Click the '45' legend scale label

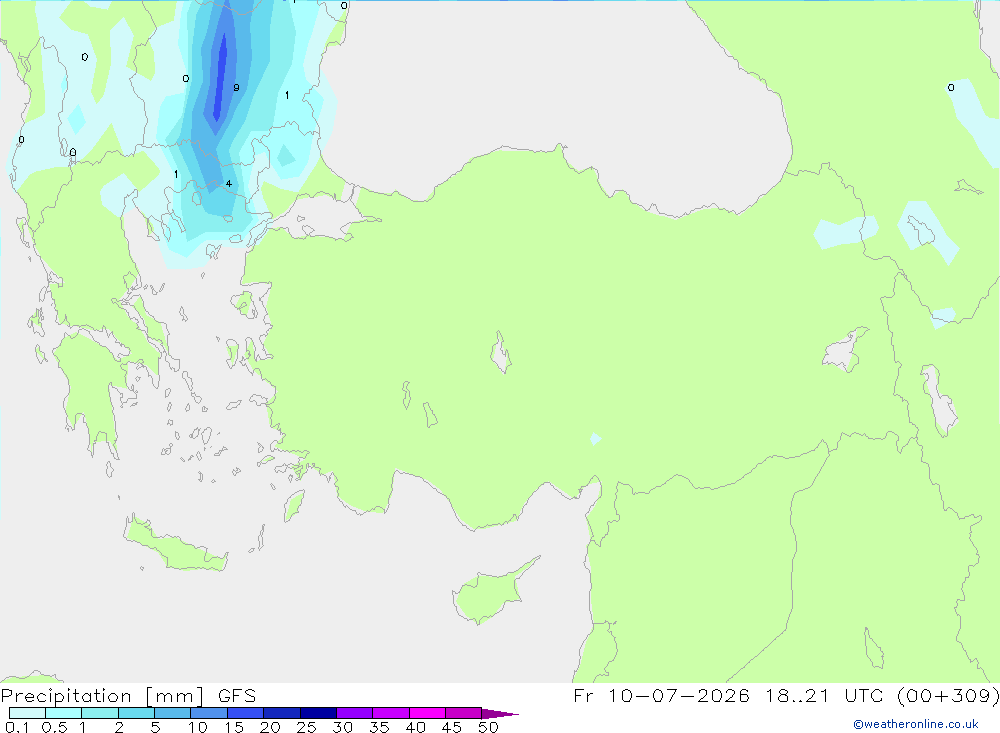[x=452, y=727]
